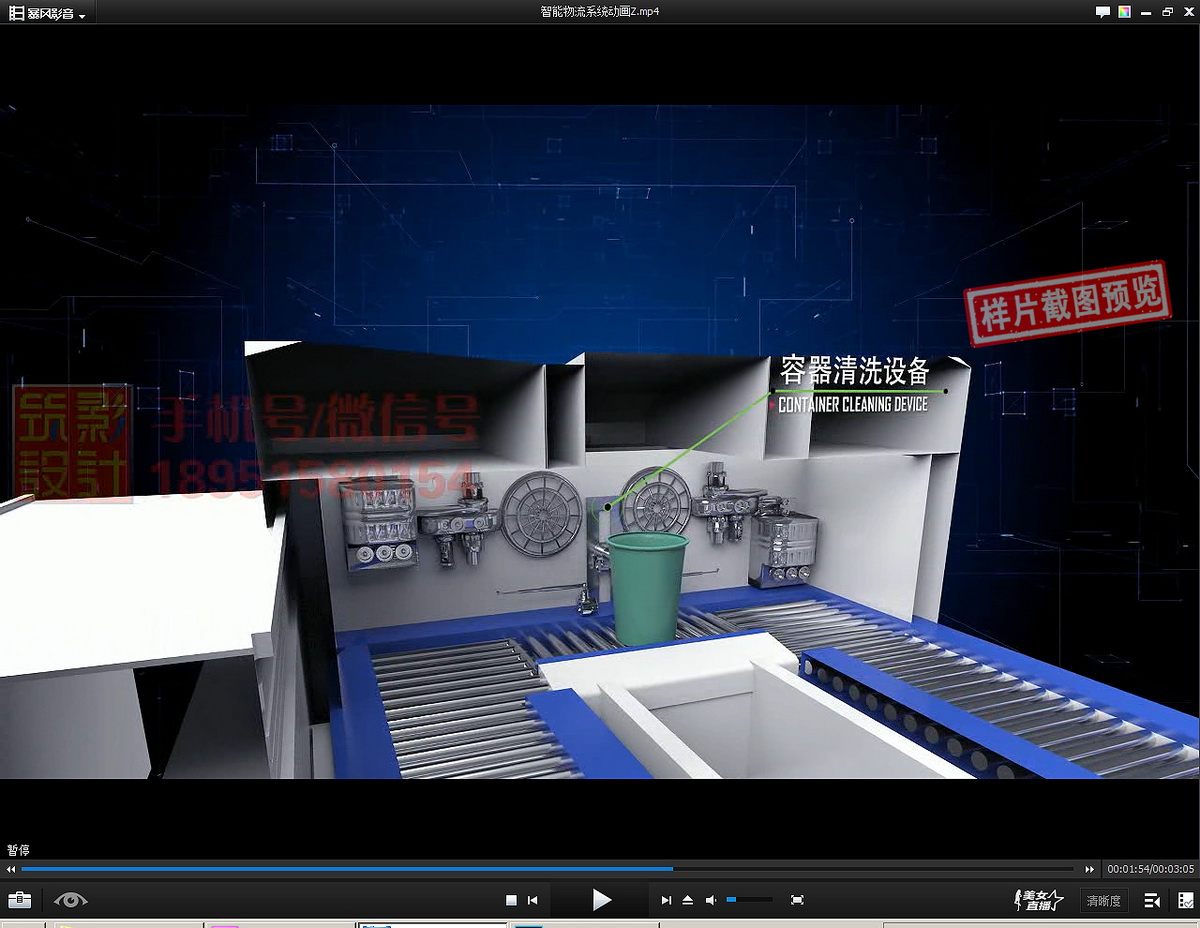Screen dimensions: 1200x928
Task: Click the rewind arrow on the seek bar
Action: pos(12,870)
